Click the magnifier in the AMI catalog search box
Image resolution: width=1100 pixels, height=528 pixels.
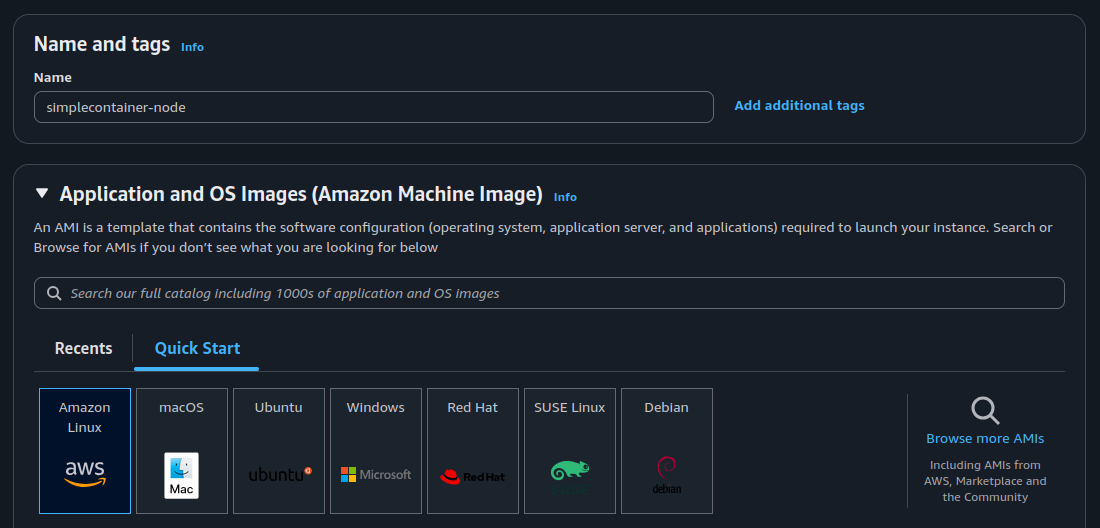click(54, 293)
